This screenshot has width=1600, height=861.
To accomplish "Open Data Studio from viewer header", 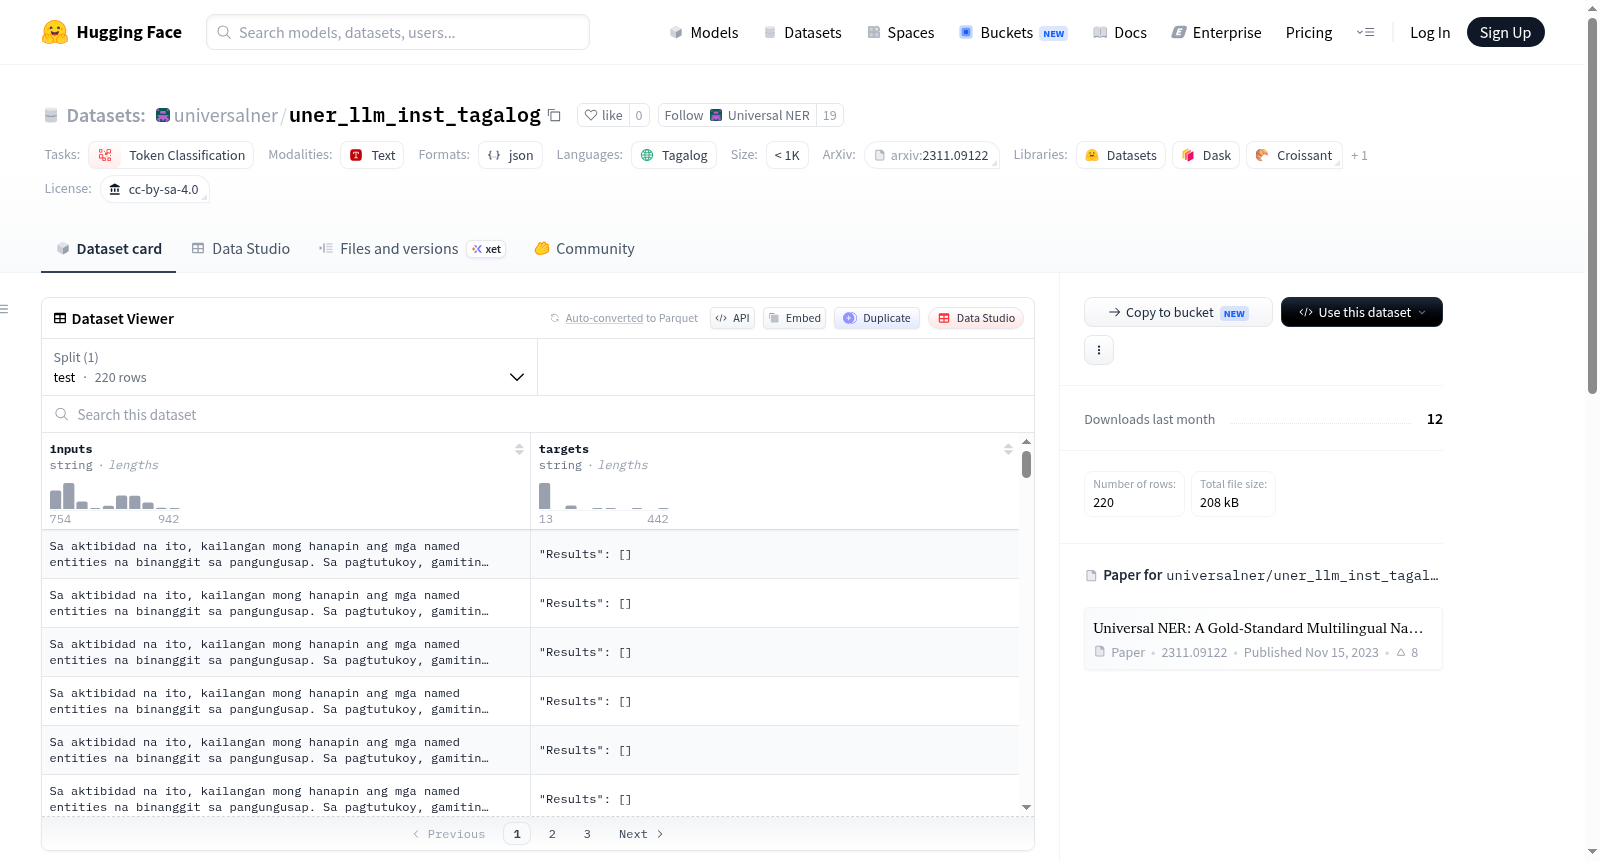I will click(976, 318).
